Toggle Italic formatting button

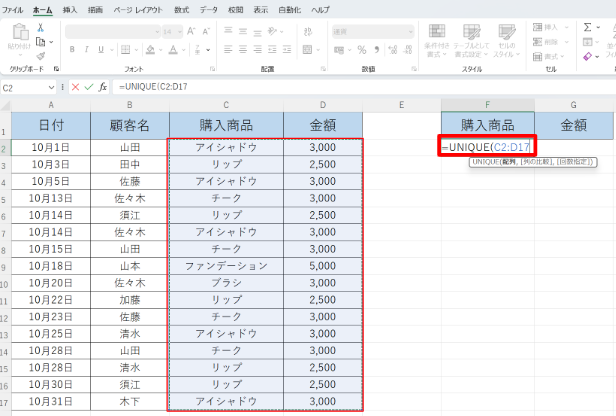pyautogui.click(x=84, y=51)
